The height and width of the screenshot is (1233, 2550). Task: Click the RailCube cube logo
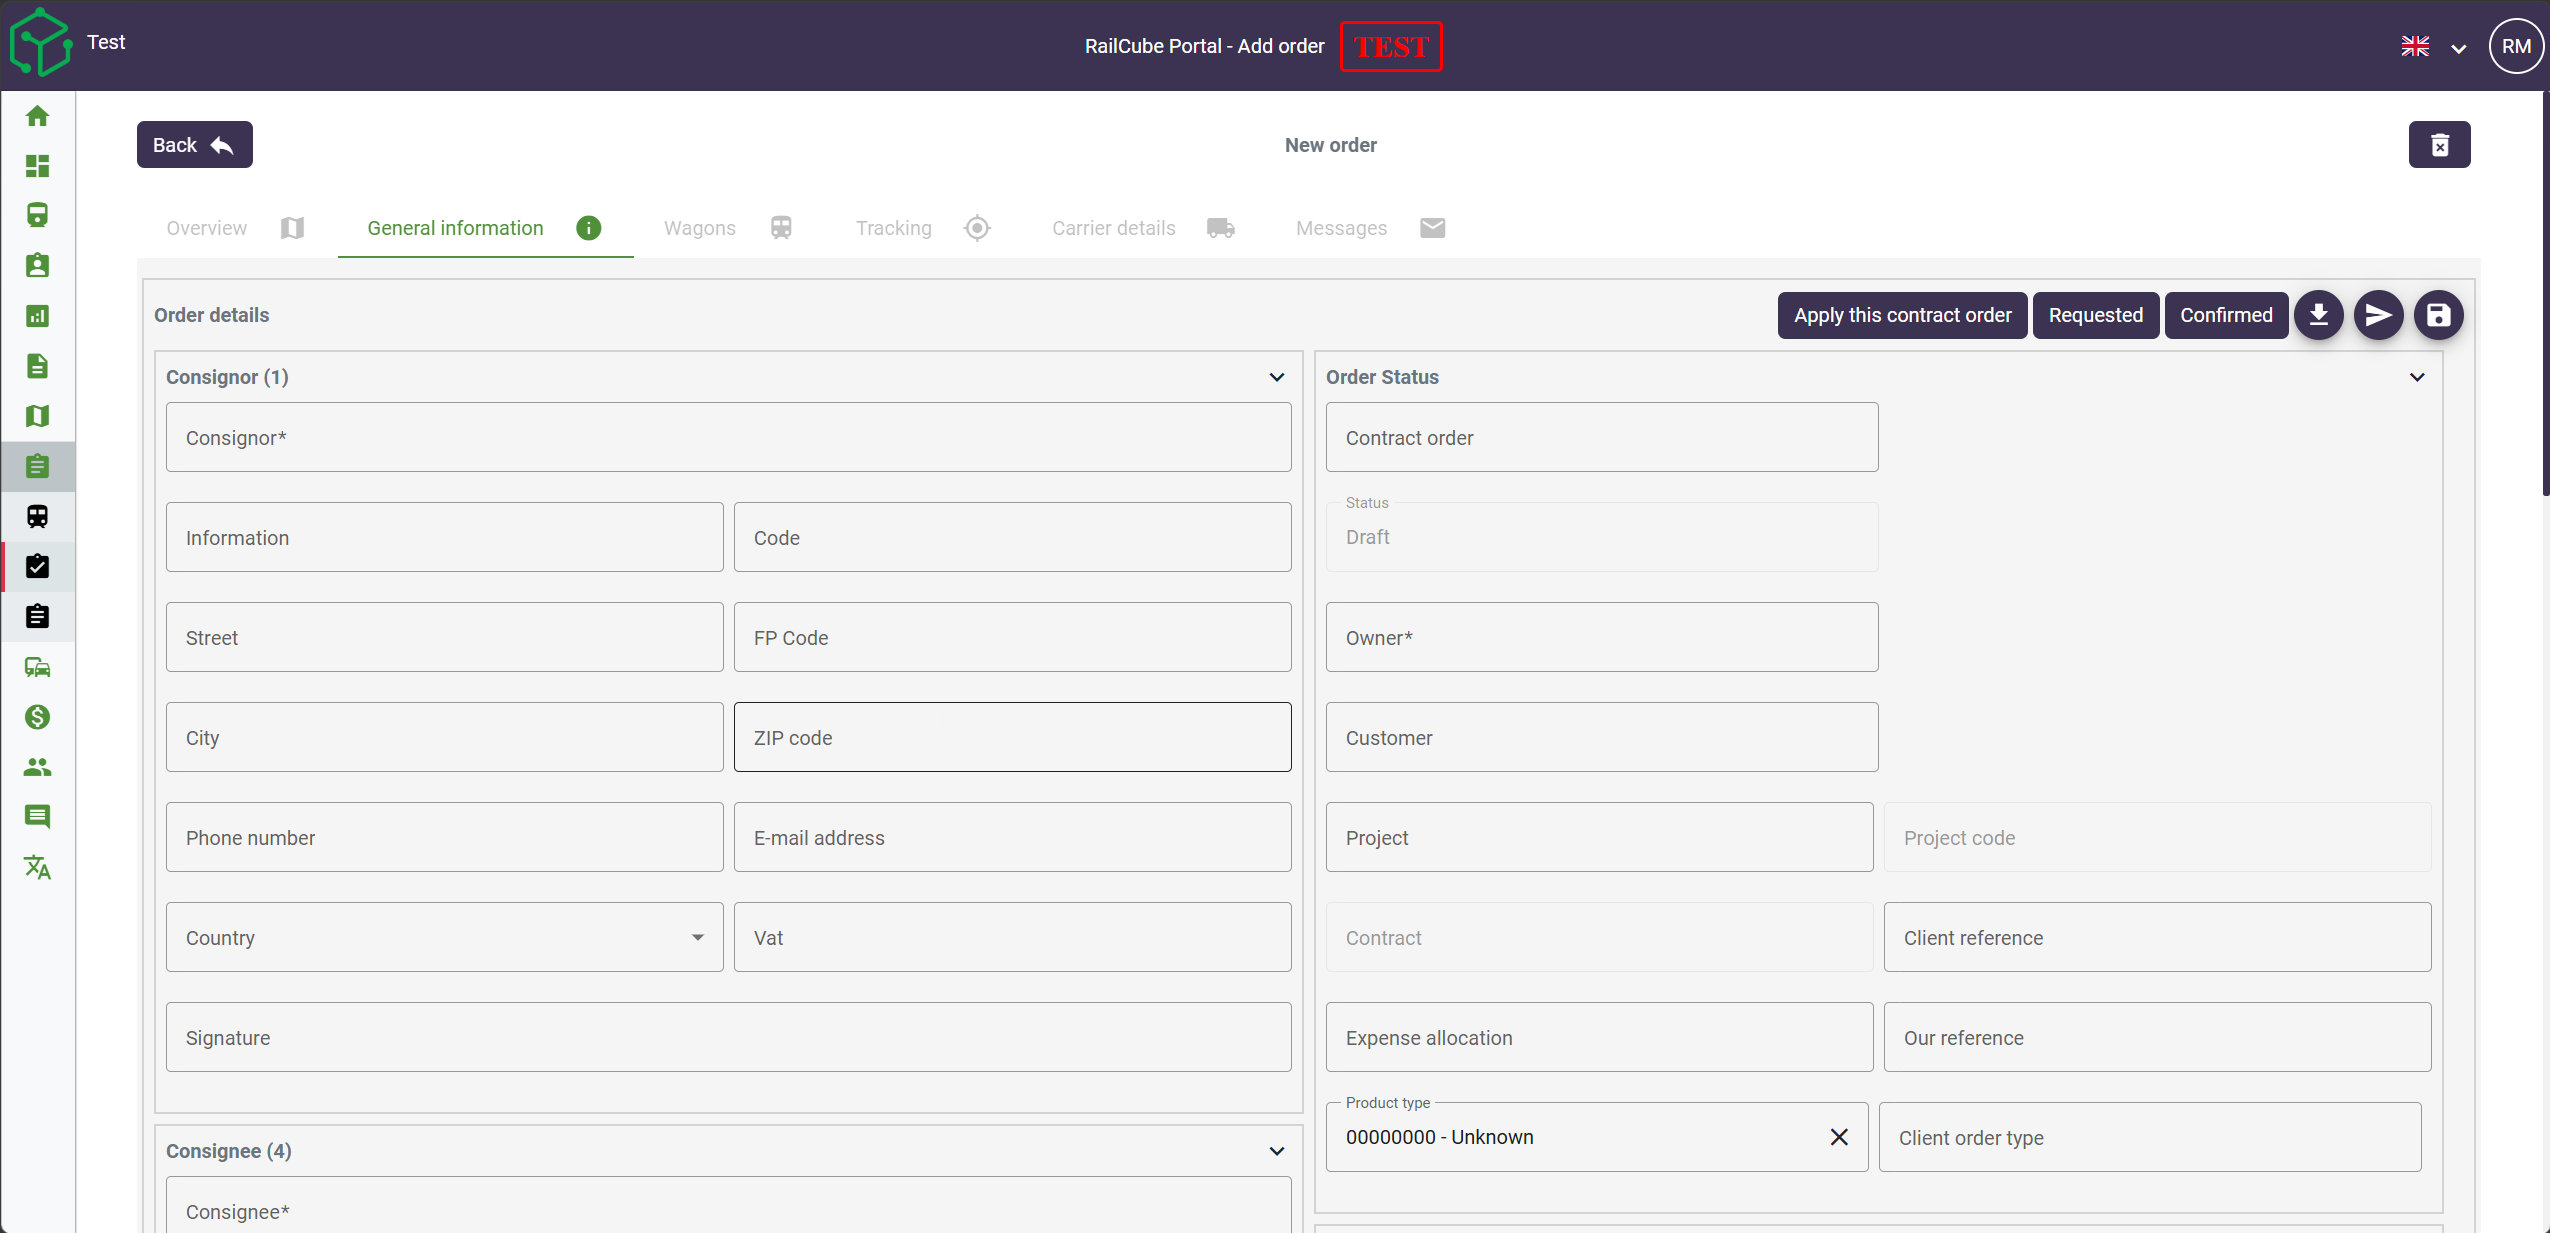tap(40, 43)
